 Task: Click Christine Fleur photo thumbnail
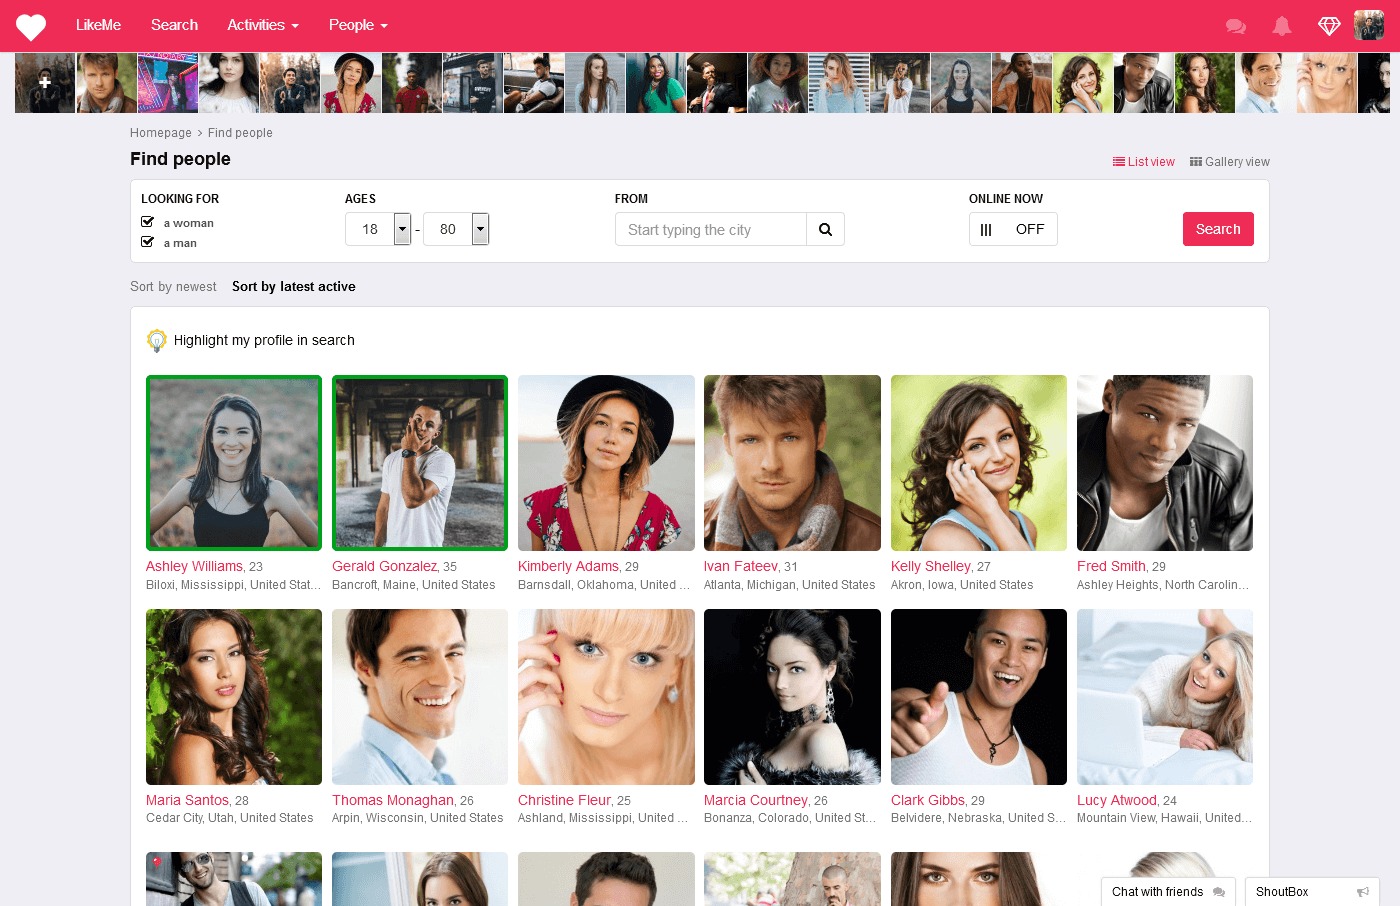(x=606, y=697)
